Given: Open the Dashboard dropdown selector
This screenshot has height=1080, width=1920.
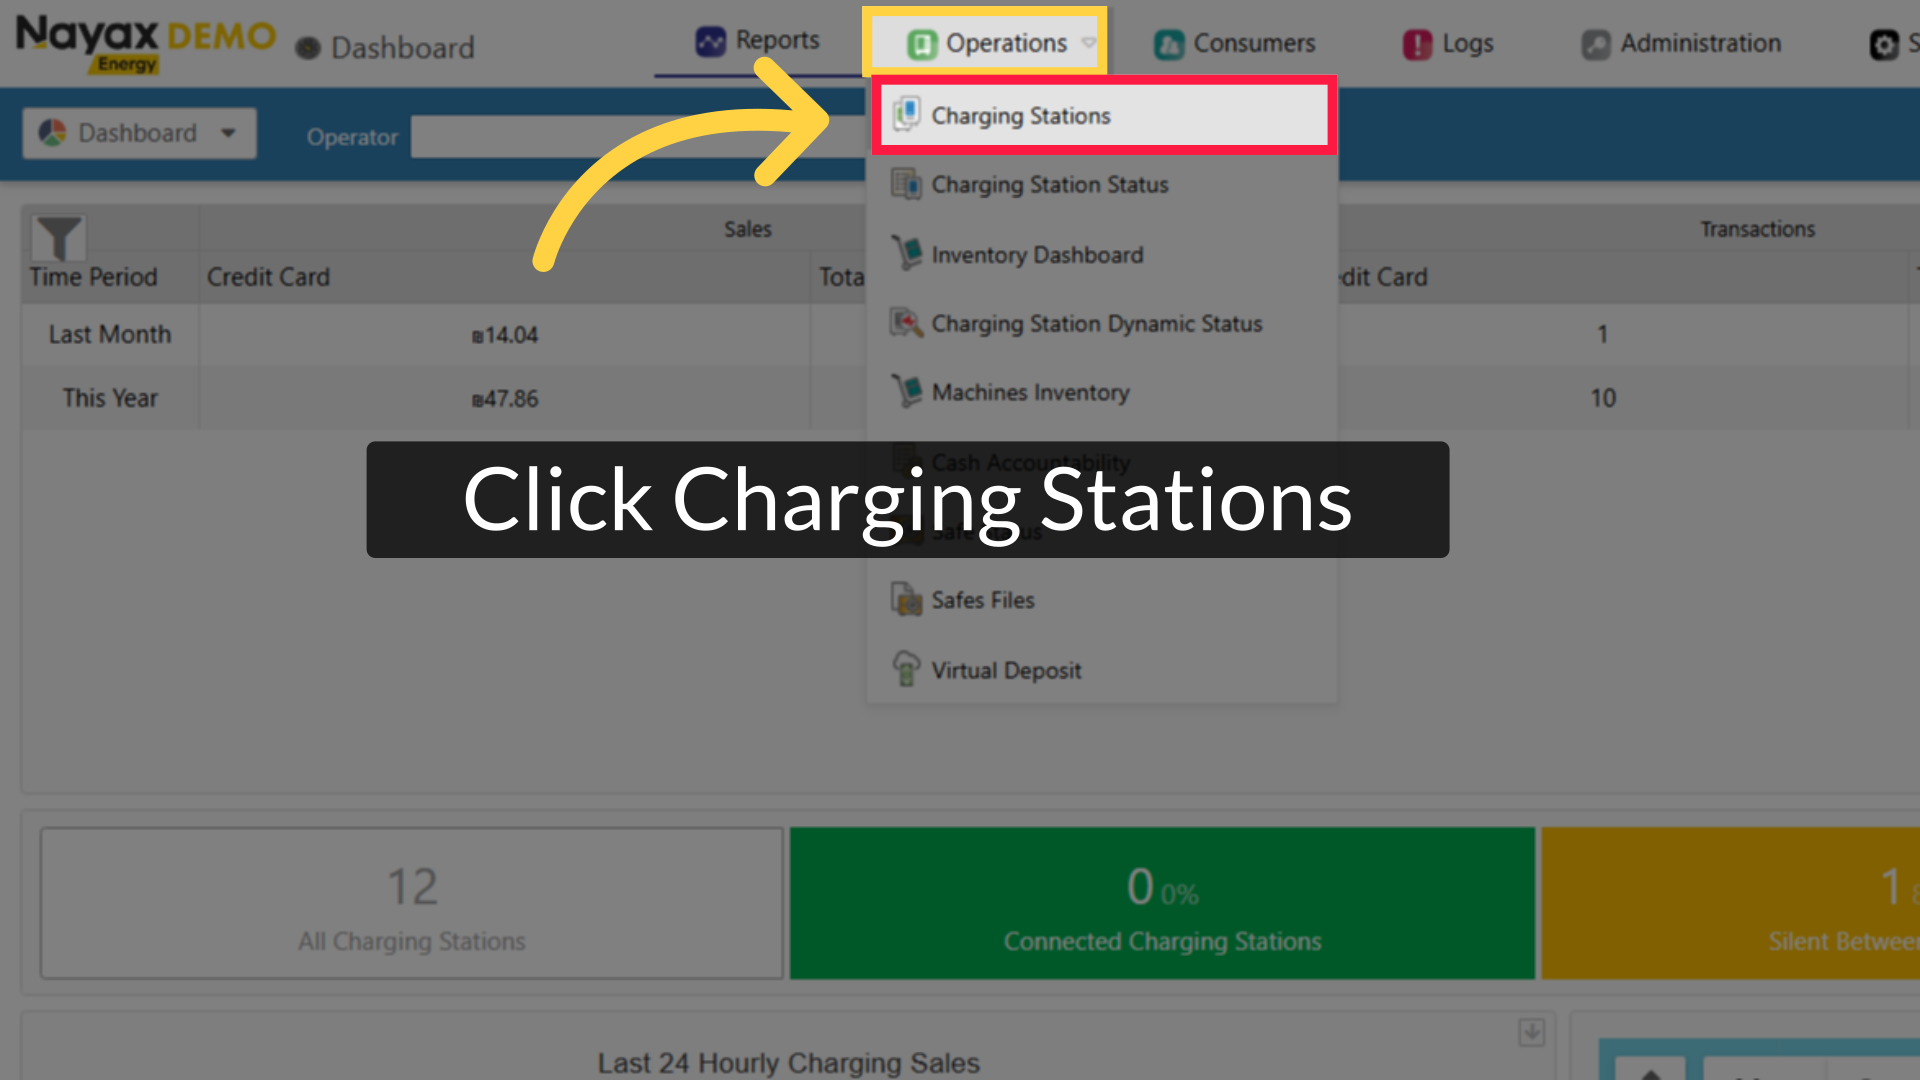Looking at the screenshot, I should [x=139, y=133].
